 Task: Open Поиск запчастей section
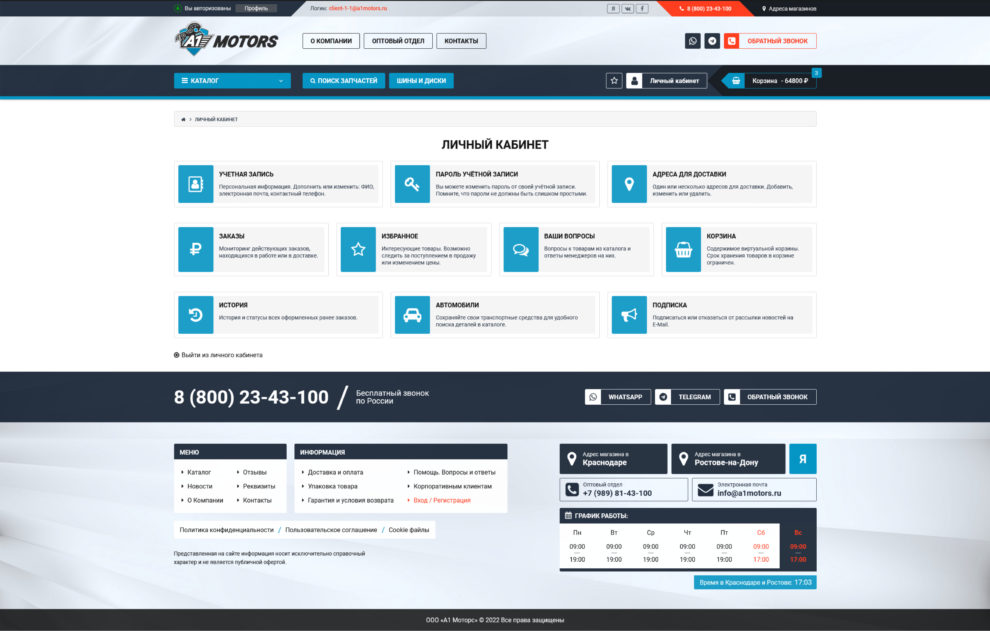[343, 81]
